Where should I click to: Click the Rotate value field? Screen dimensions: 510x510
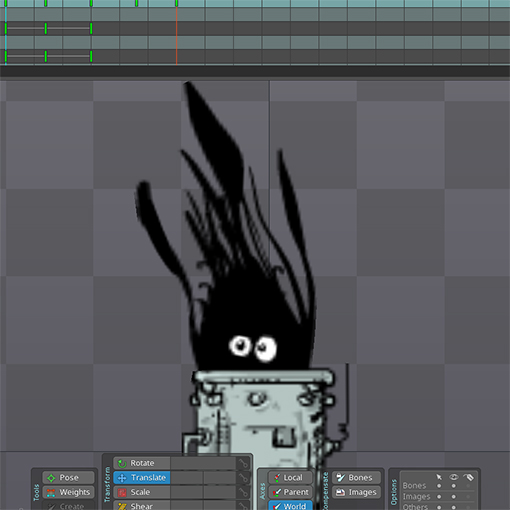pos(203,463)
